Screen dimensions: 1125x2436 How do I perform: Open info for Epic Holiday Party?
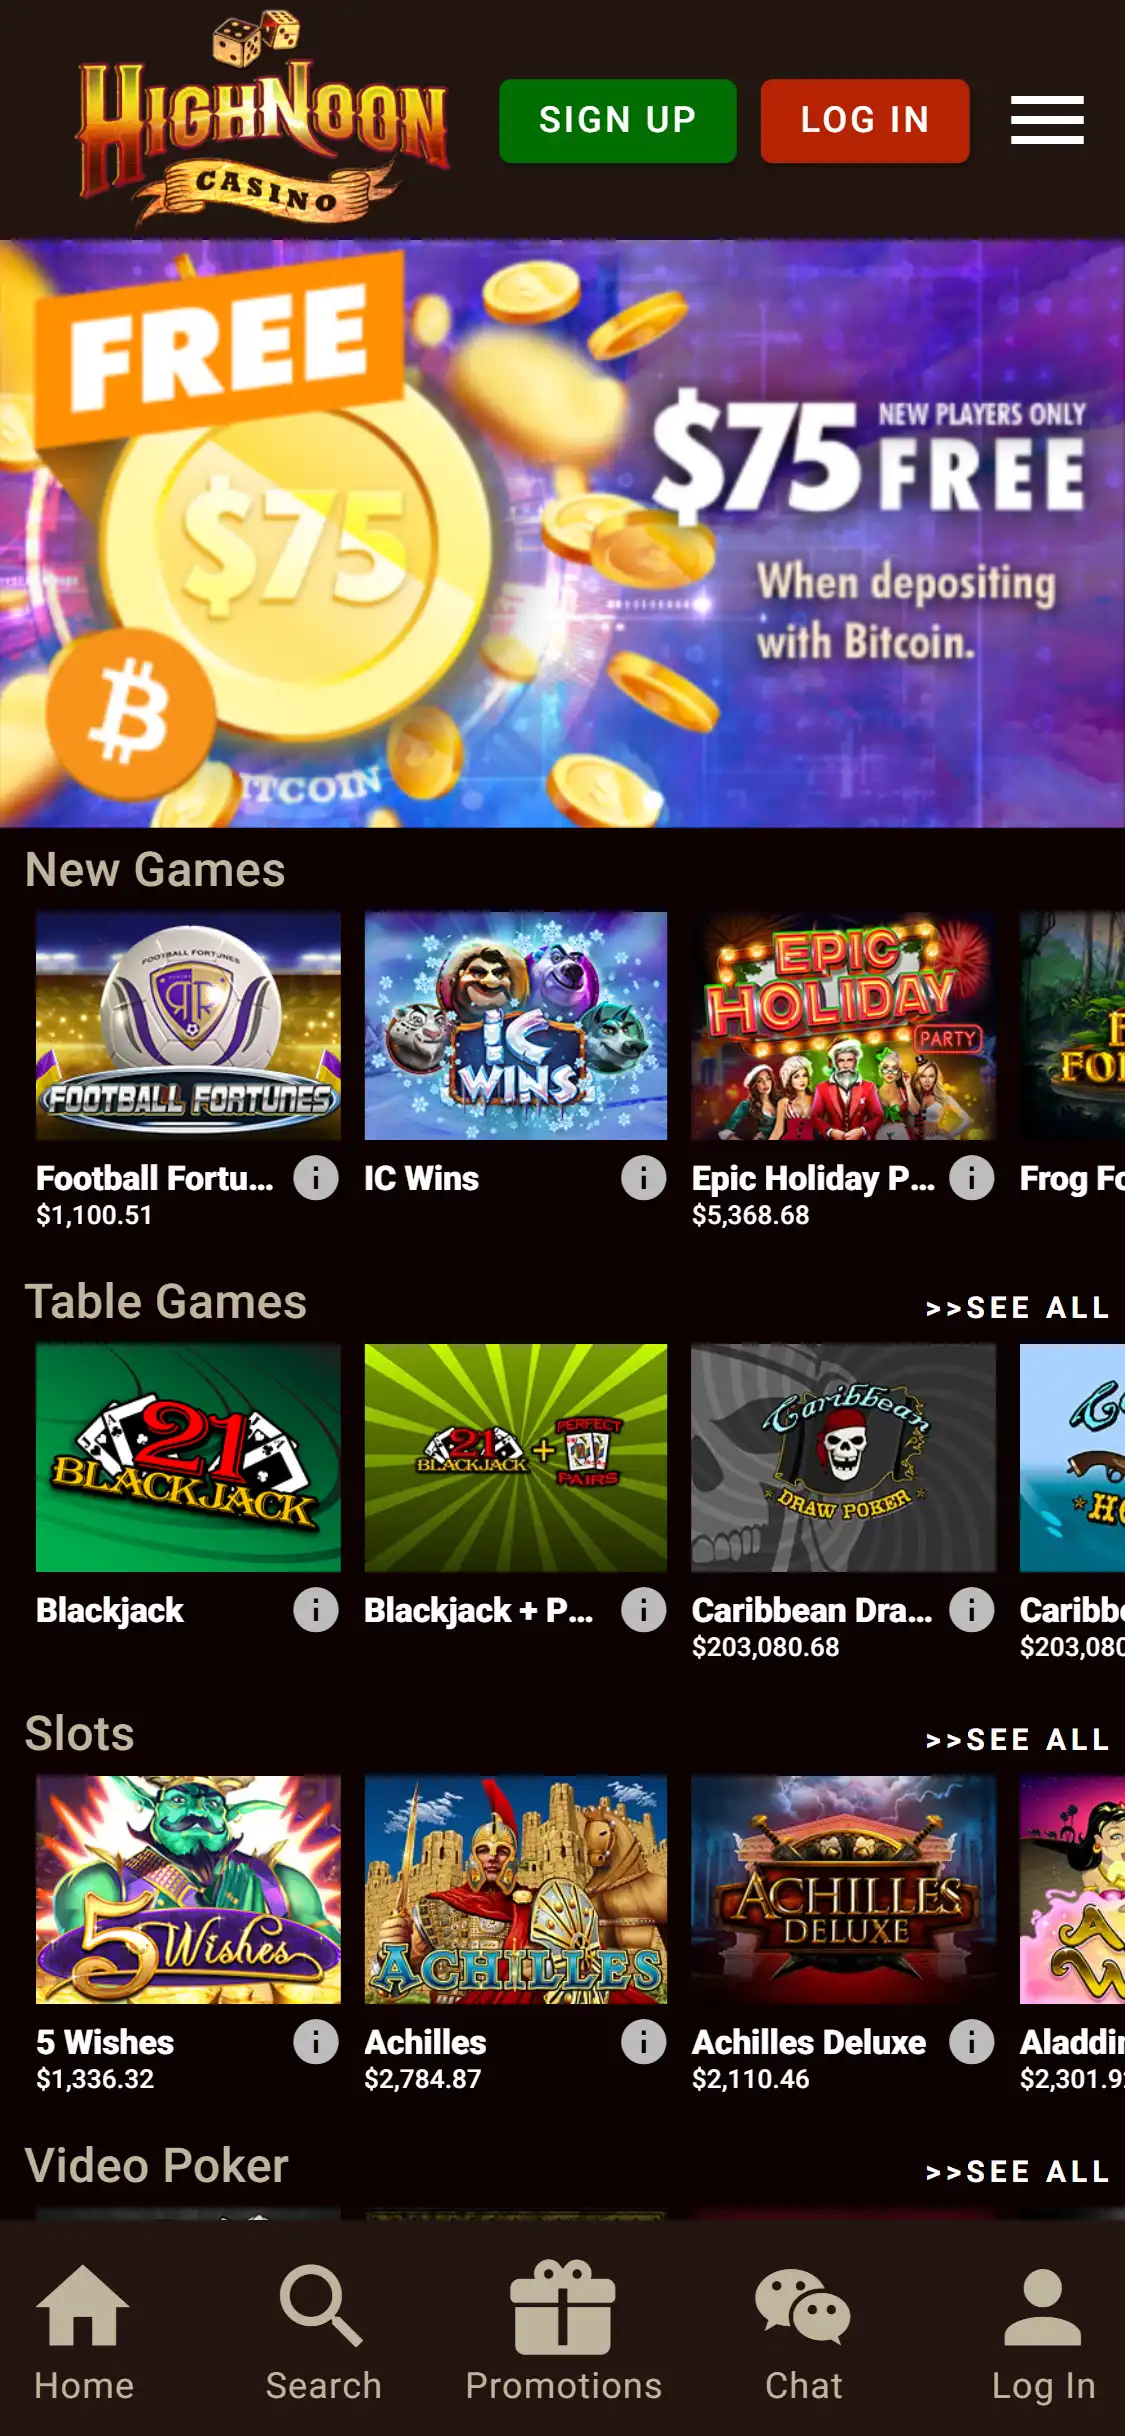[971, 1178]
